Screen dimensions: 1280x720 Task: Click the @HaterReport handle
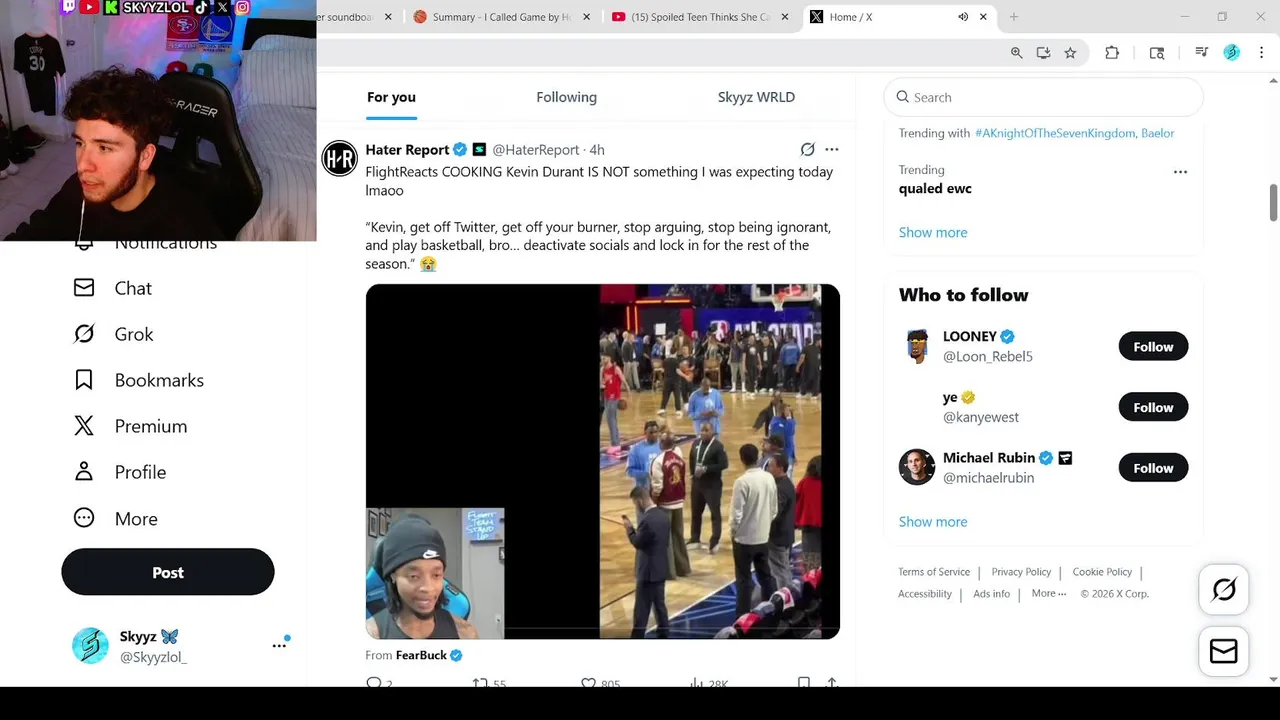click(535, 149)
